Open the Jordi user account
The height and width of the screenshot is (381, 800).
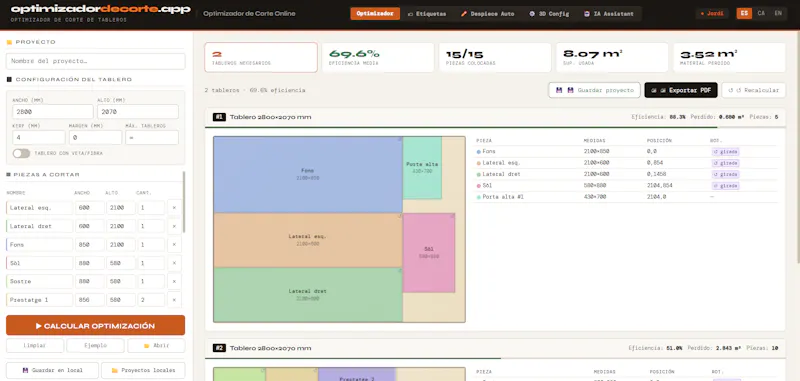(x=712, y=14)
